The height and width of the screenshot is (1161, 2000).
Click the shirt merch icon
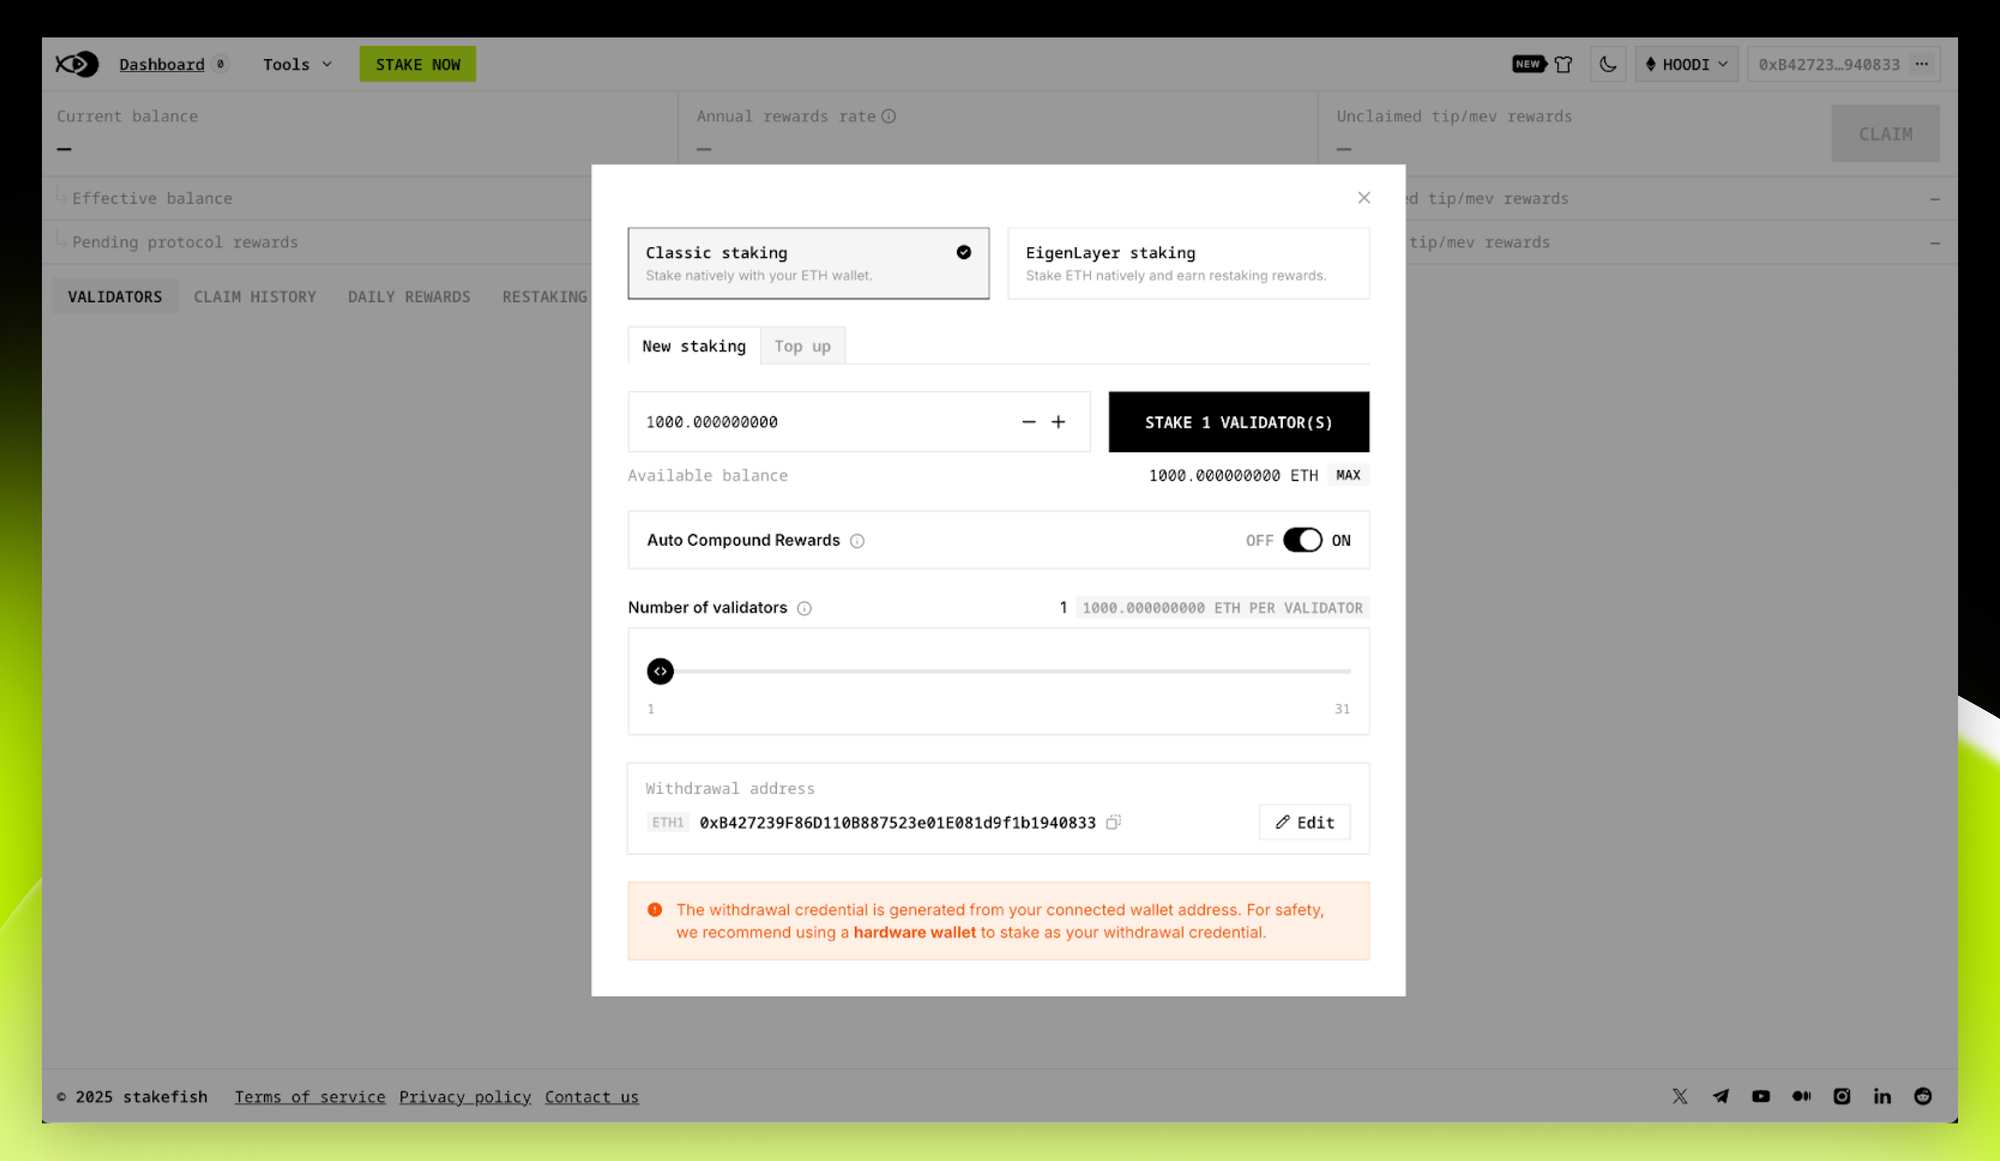1563,64
